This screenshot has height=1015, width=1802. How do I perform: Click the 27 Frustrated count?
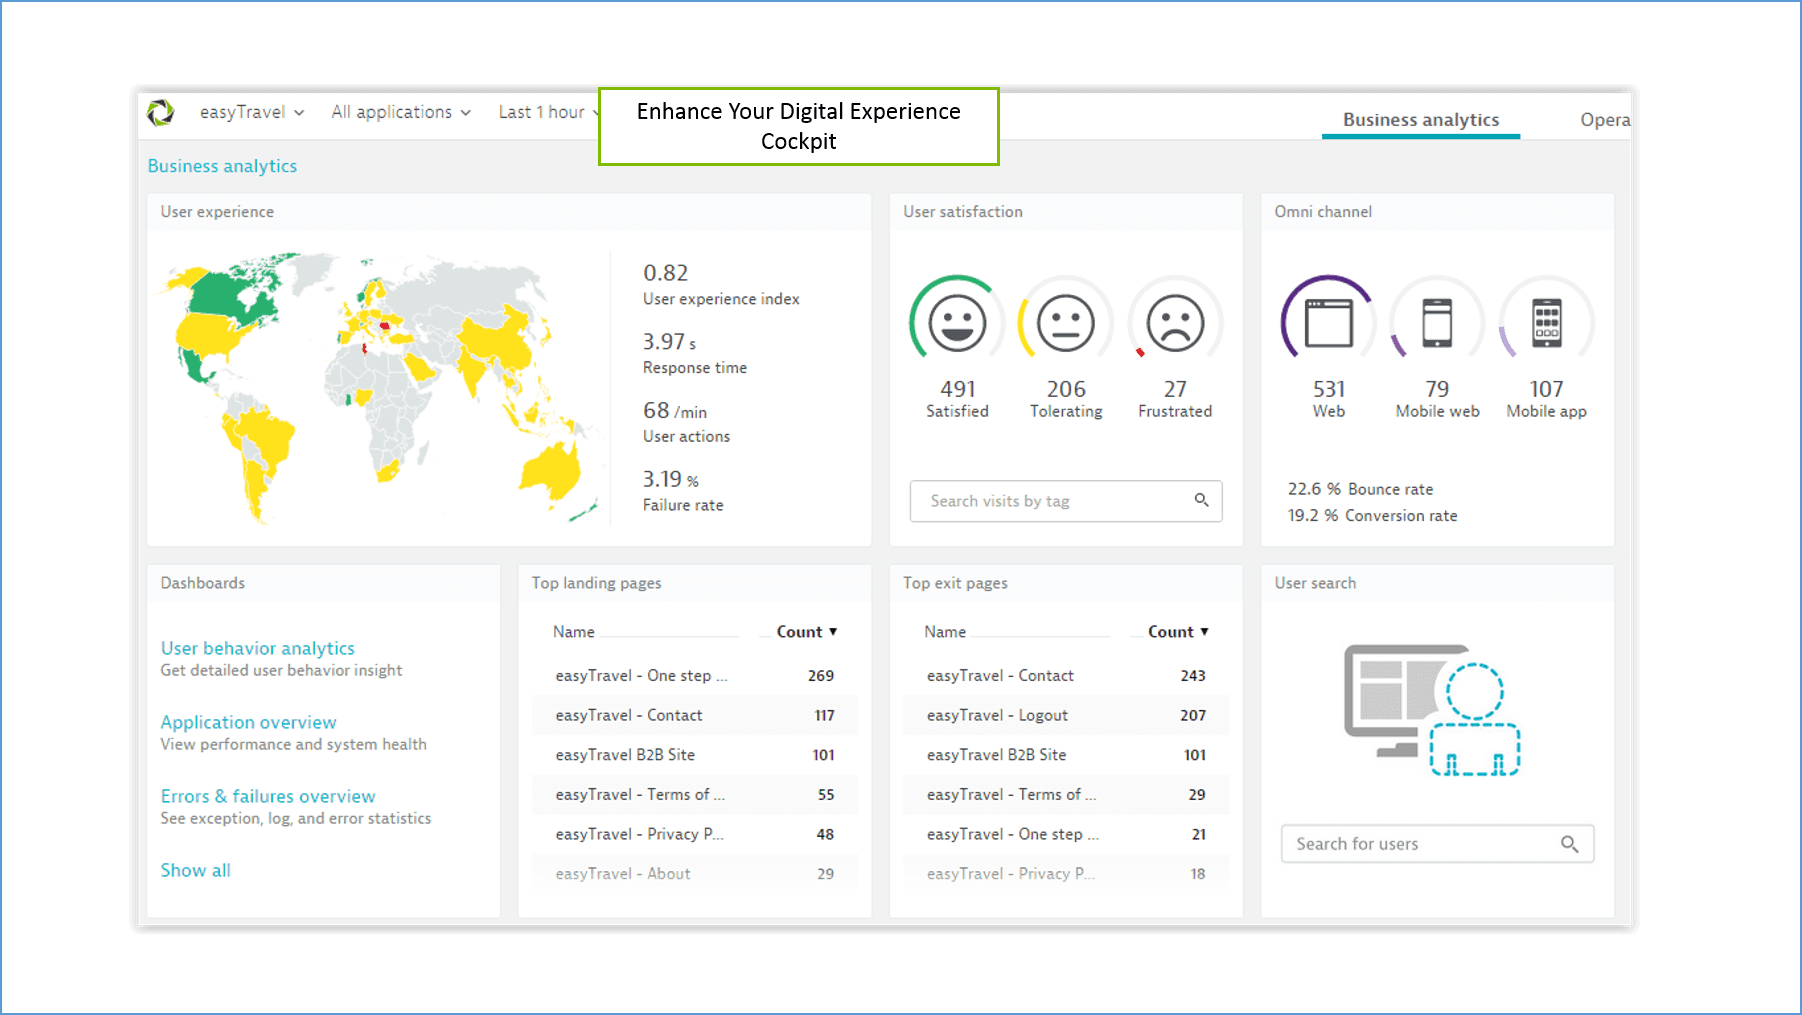tap(1175, 389)
